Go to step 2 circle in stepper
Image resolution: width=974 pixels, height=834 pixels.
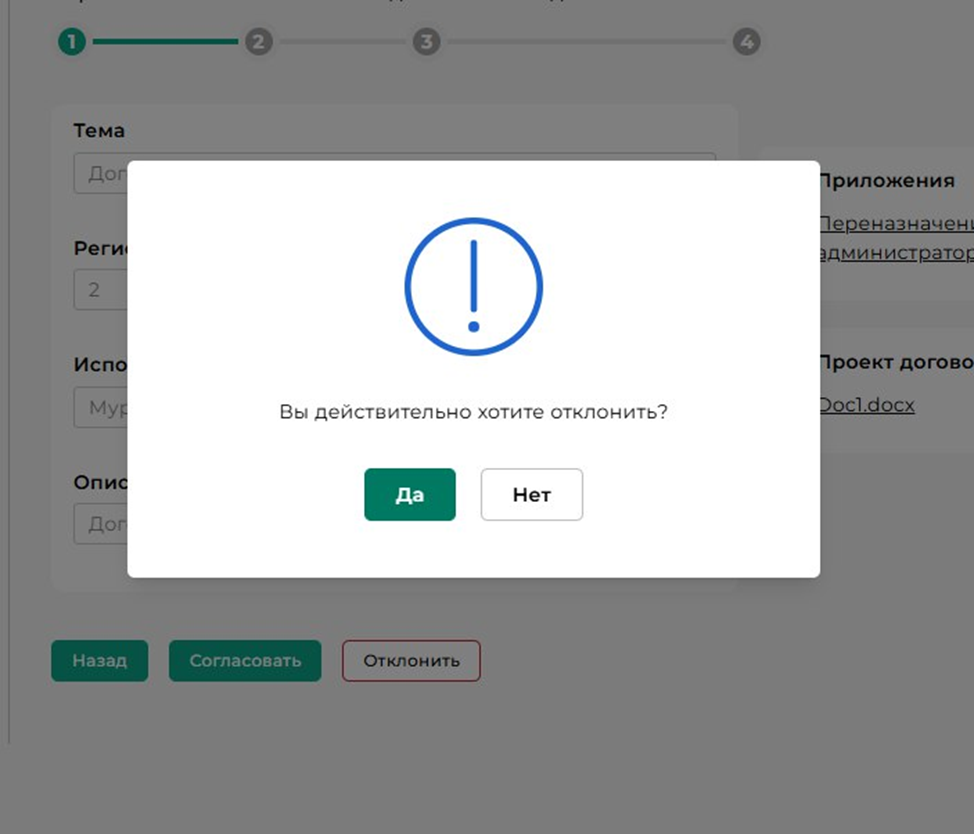259,42
